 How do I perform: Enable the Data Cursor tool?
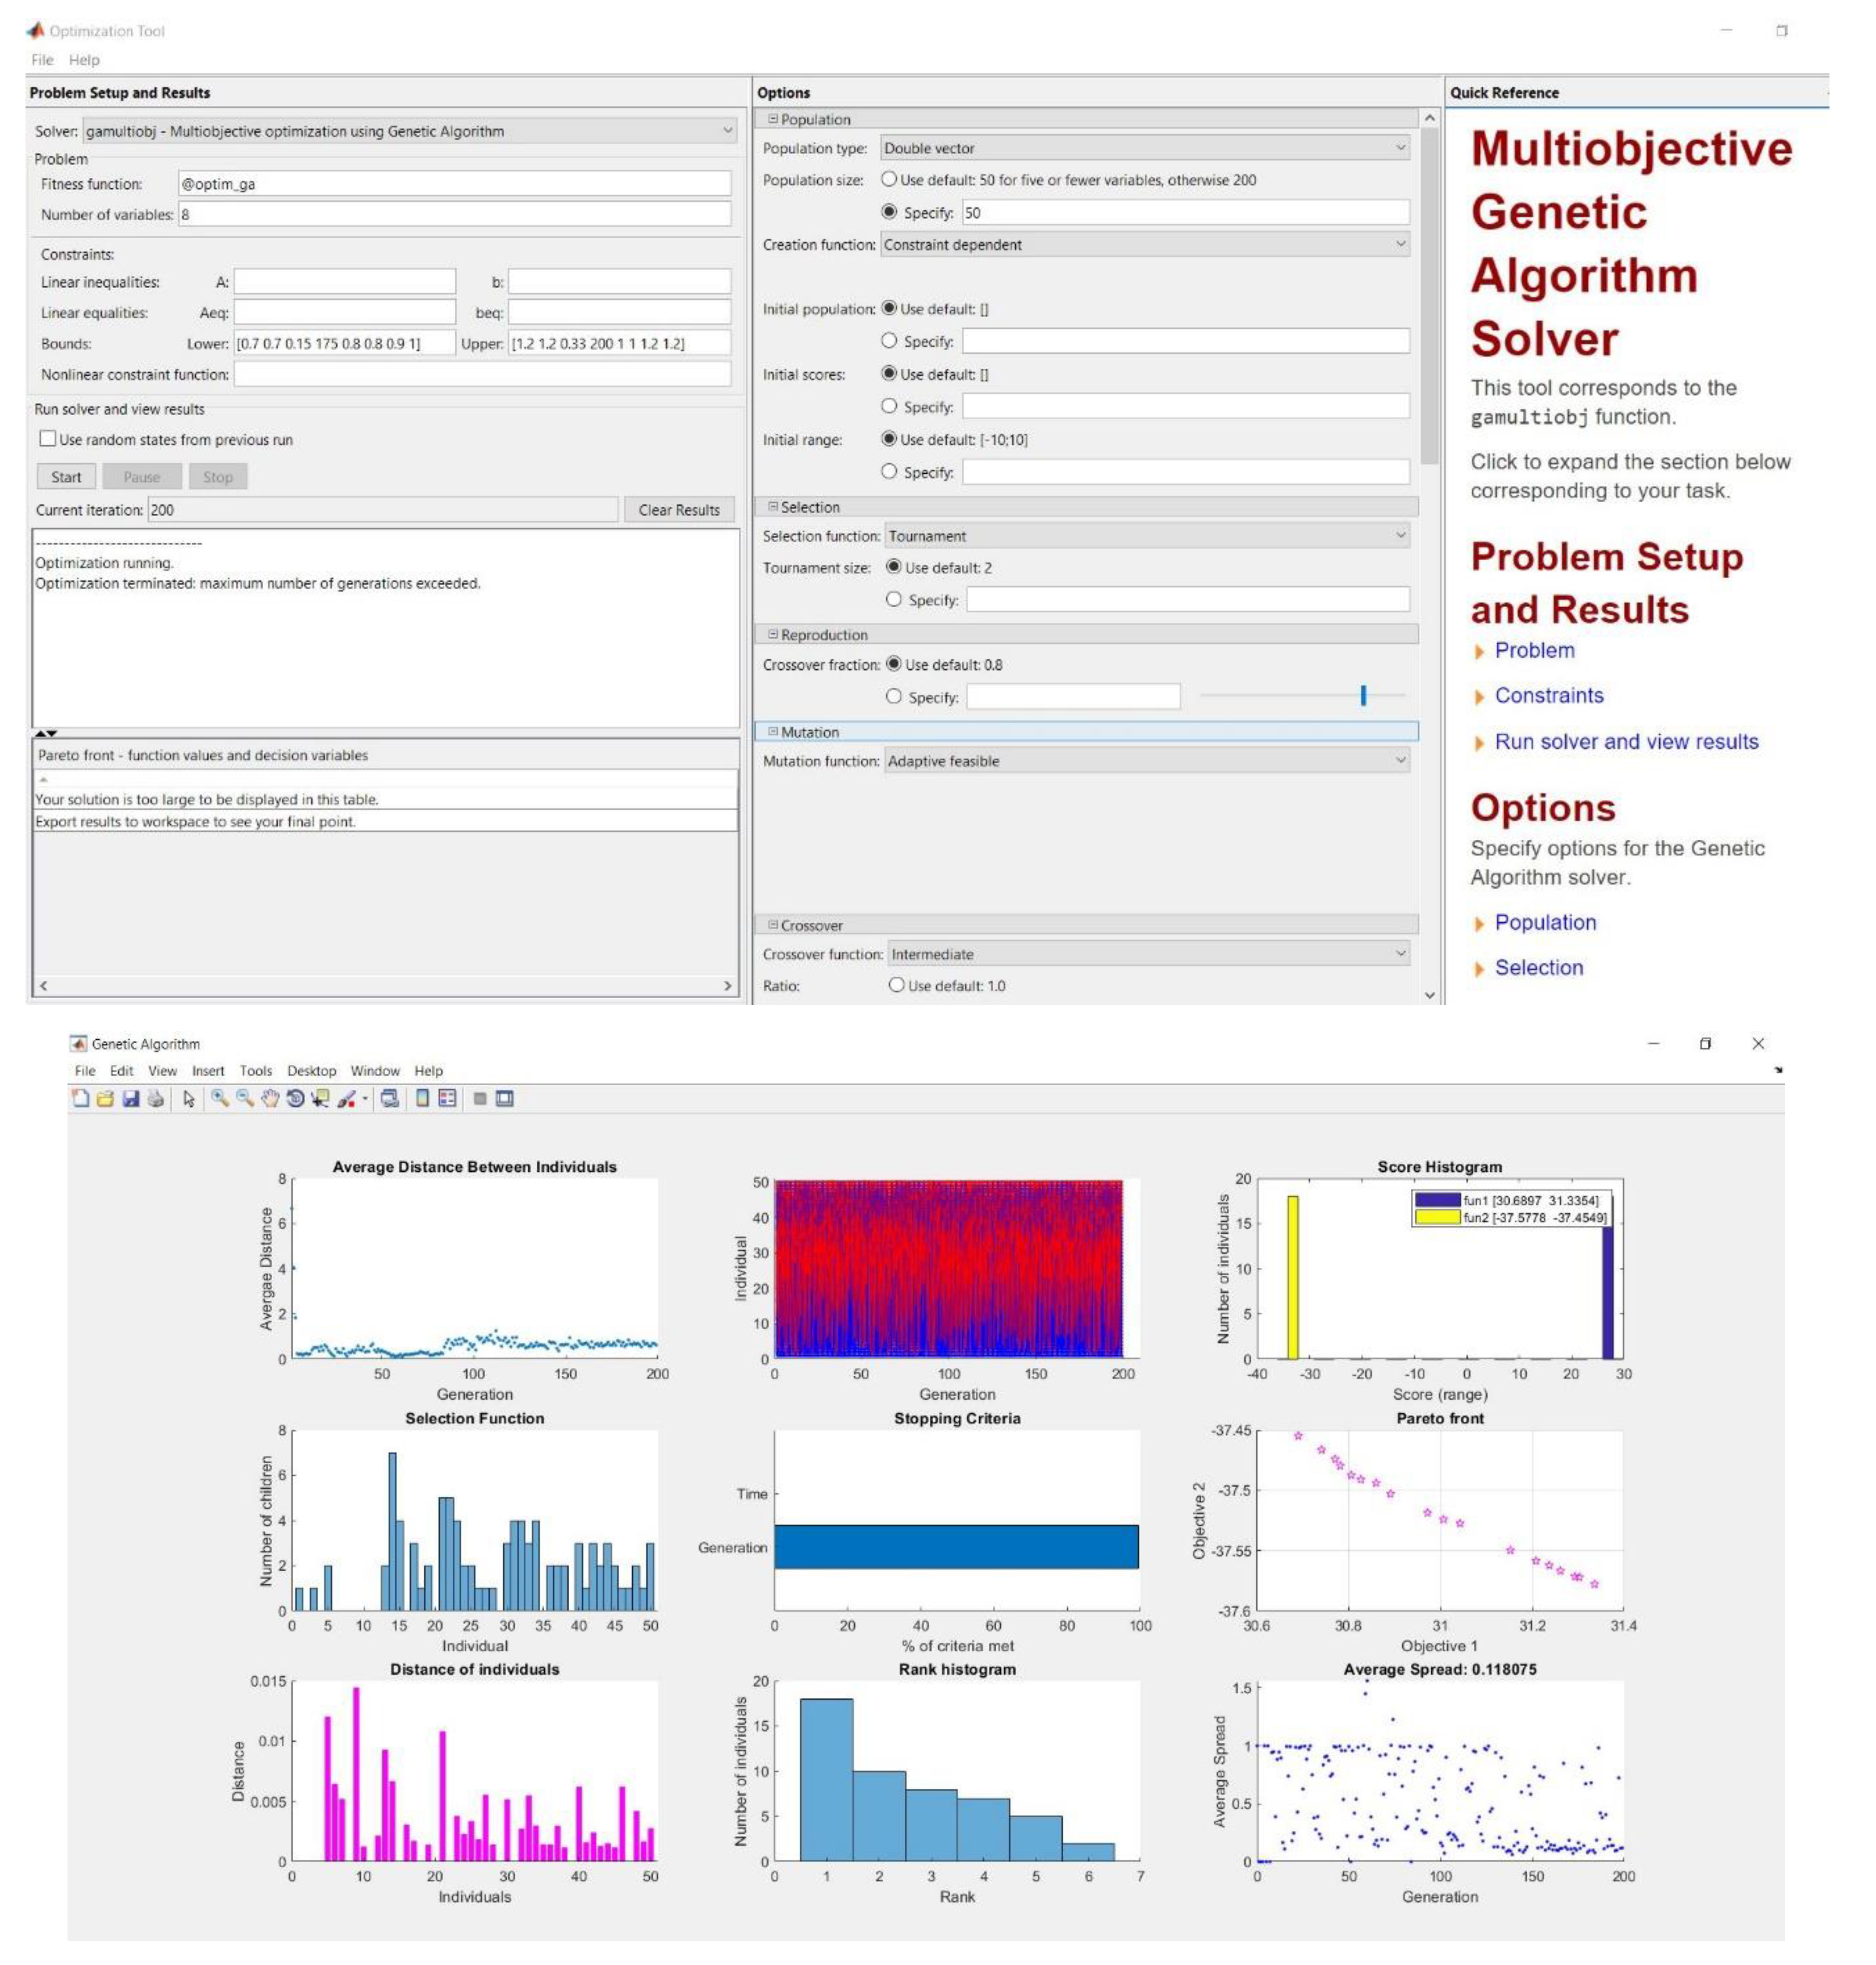pyautogui.click(x=320, y=1098)
